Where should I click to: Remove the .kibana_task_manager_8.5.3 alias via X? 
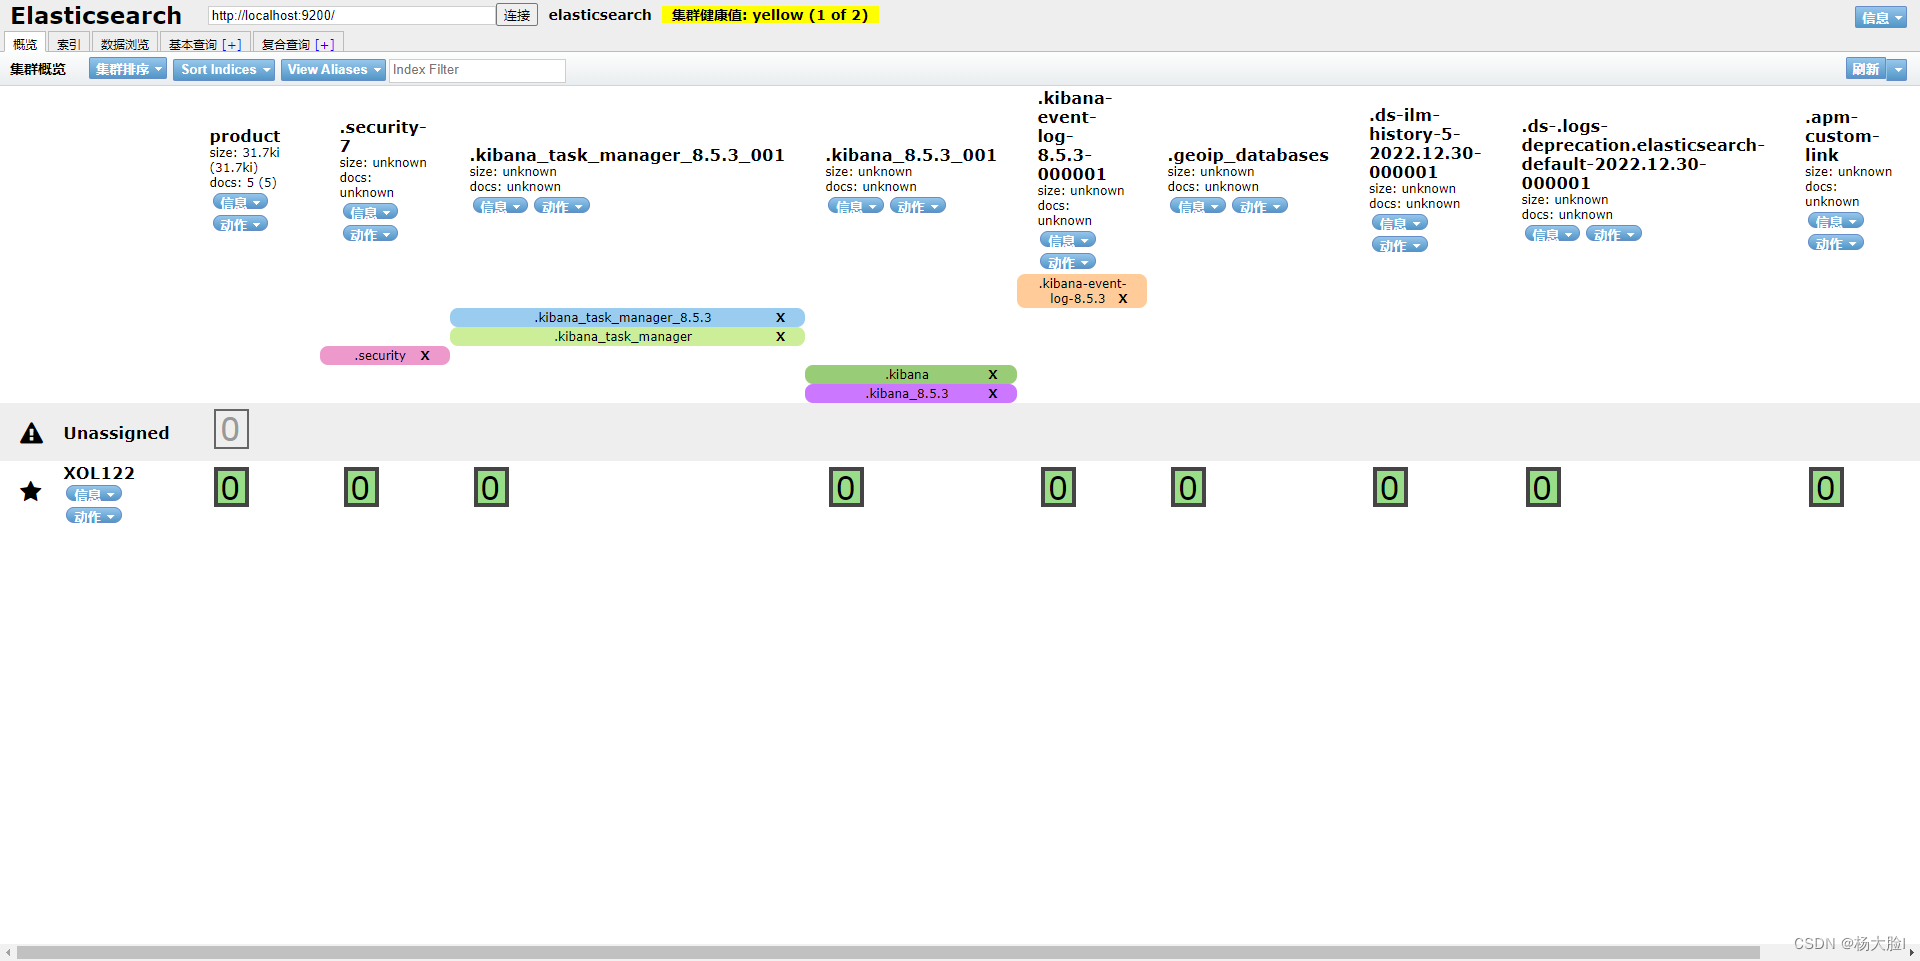coord(781,318)
